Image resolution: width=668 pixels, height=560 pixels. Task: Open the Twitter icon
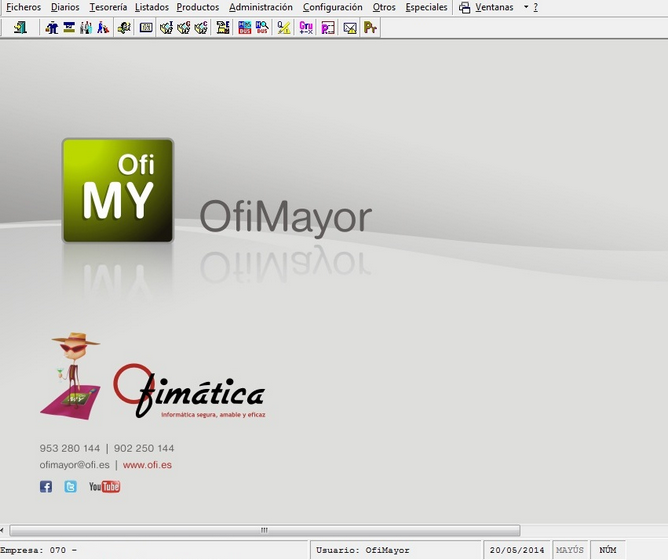coord(71,487)
